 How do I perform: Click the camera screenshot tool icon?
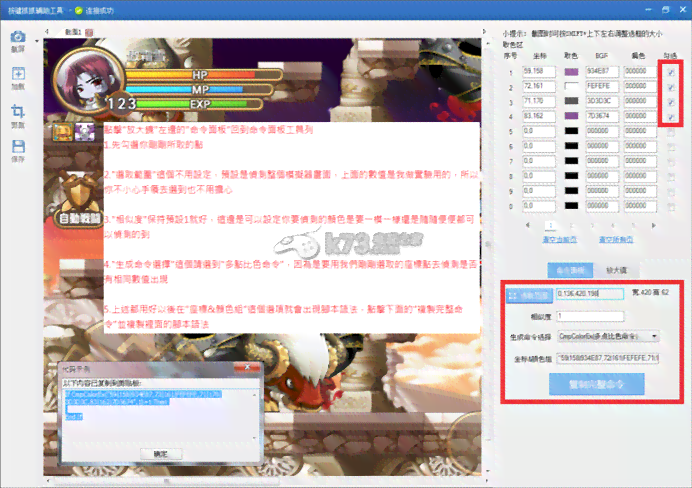[18, 37]
